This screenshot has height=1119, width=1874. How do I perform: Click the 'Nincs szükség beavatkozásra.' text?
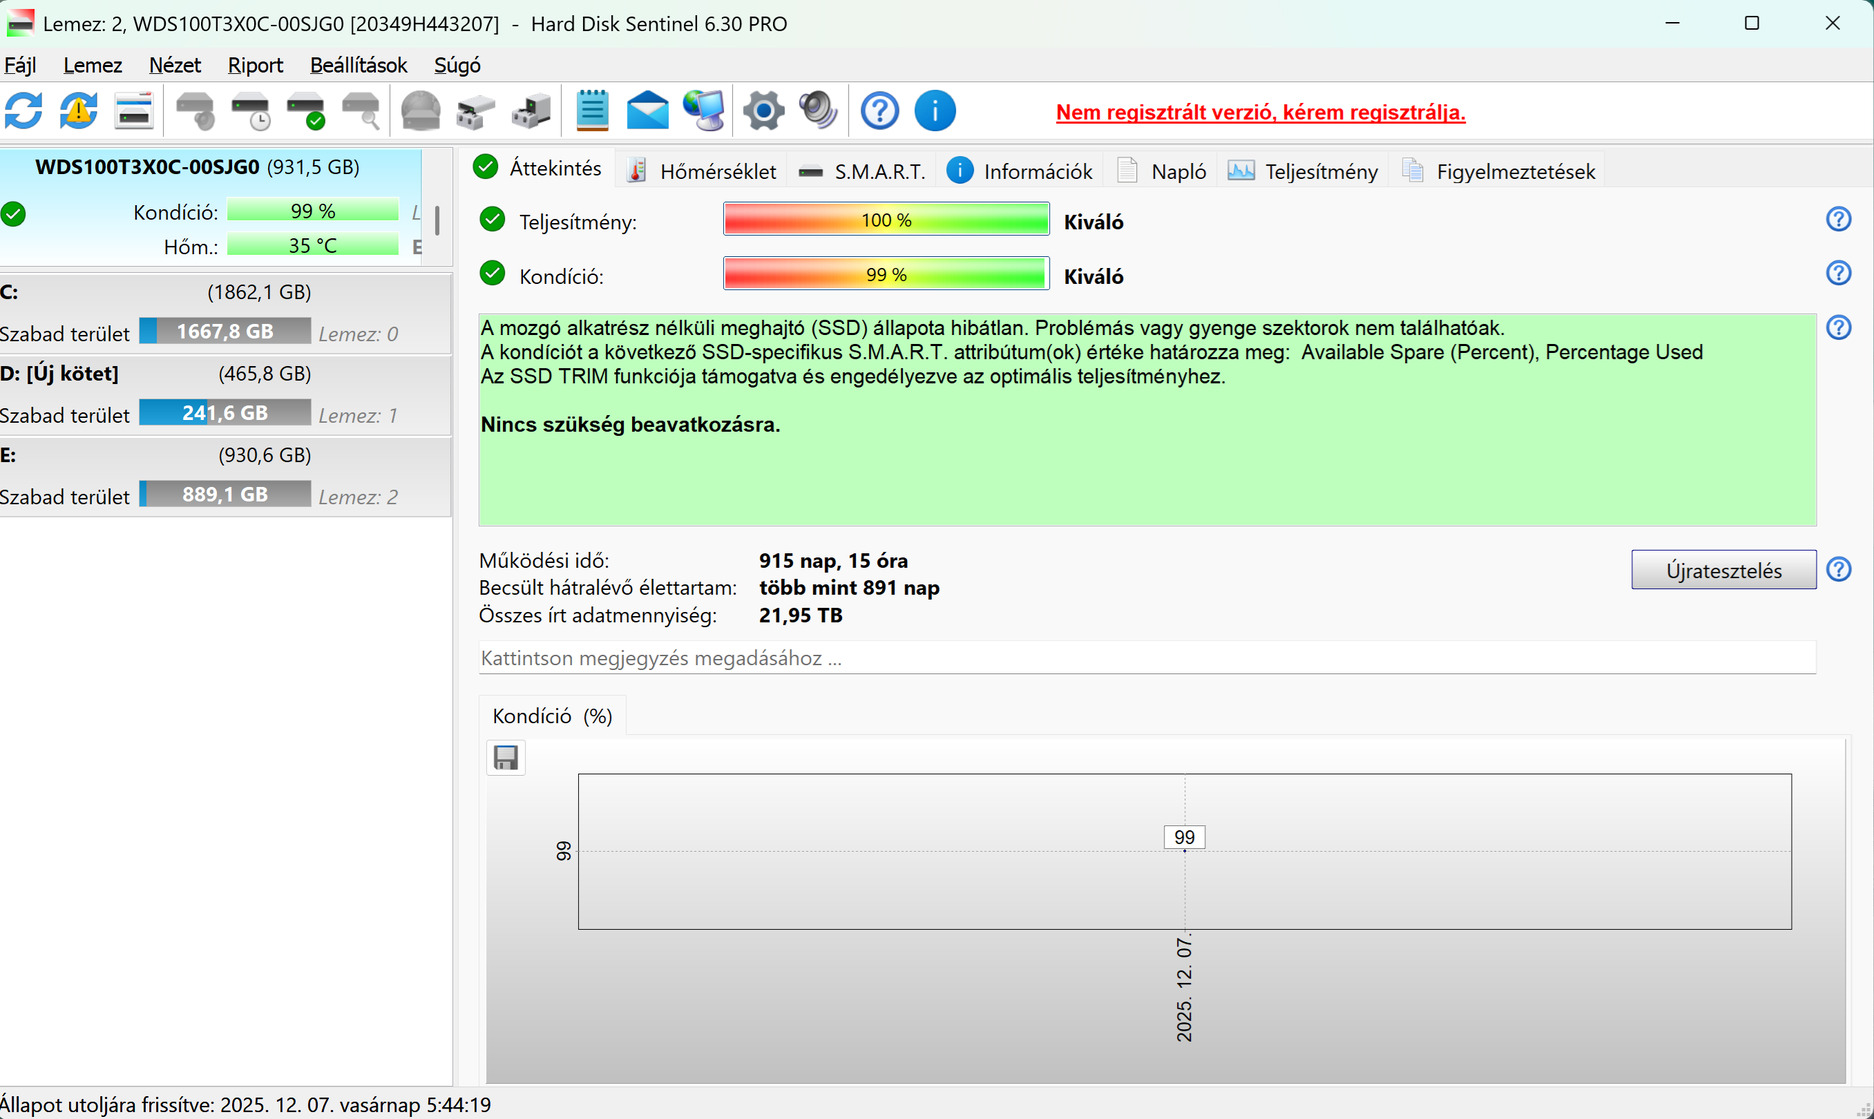pos(630,424)
